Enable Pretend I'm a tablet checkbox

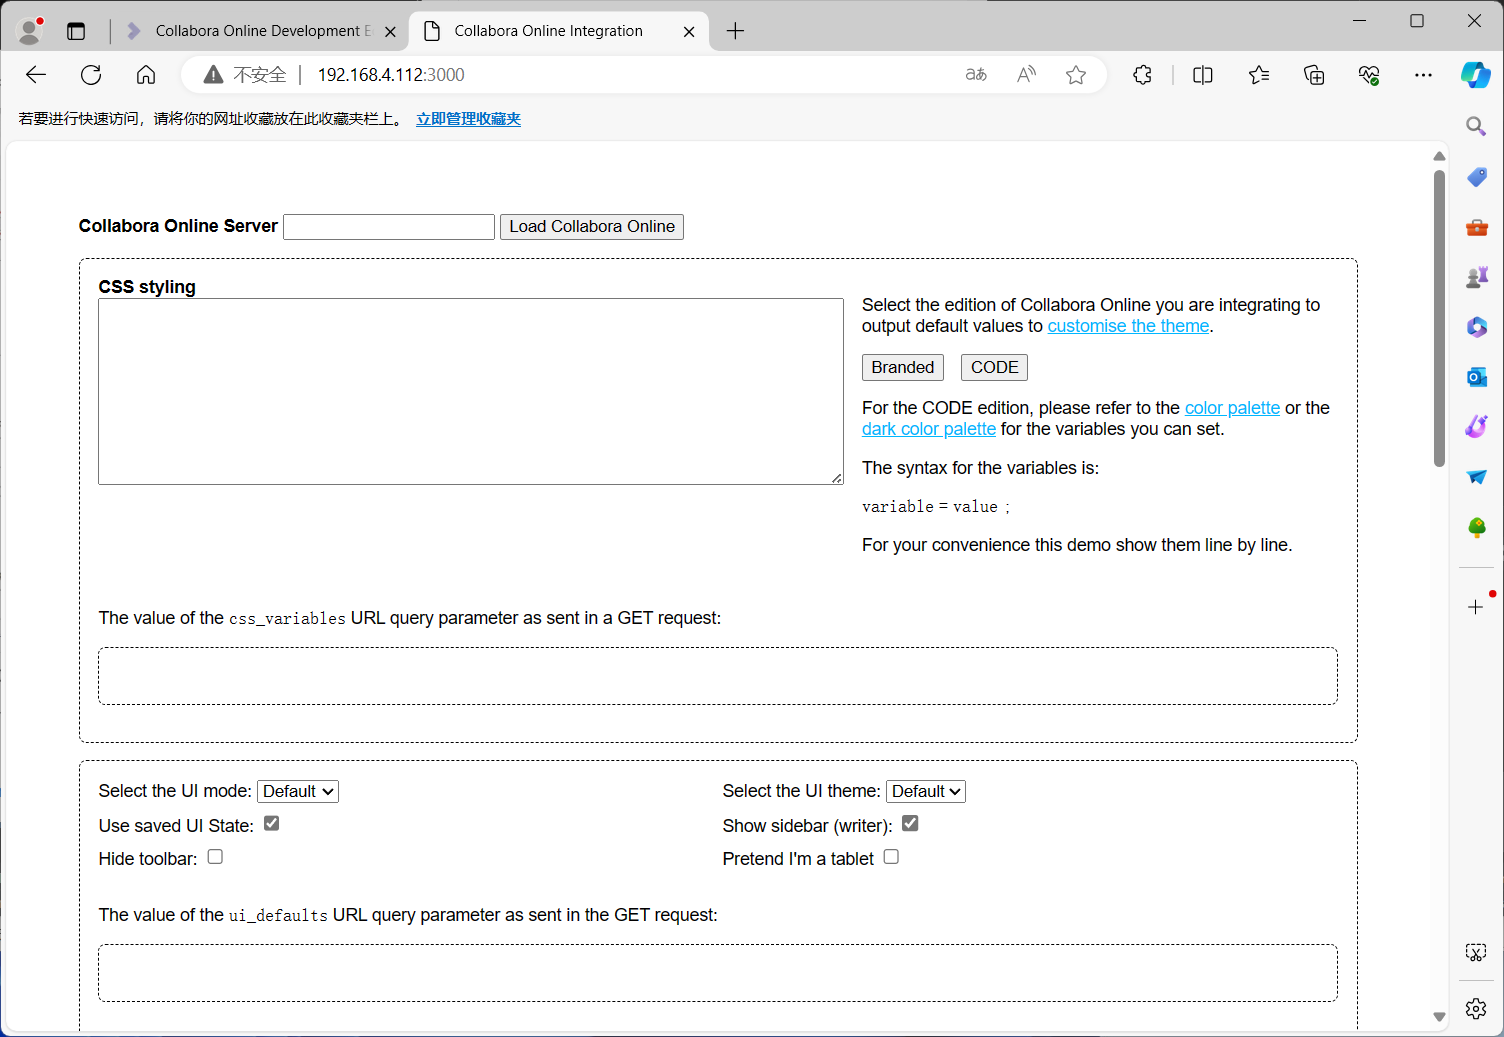click(891, 857)
